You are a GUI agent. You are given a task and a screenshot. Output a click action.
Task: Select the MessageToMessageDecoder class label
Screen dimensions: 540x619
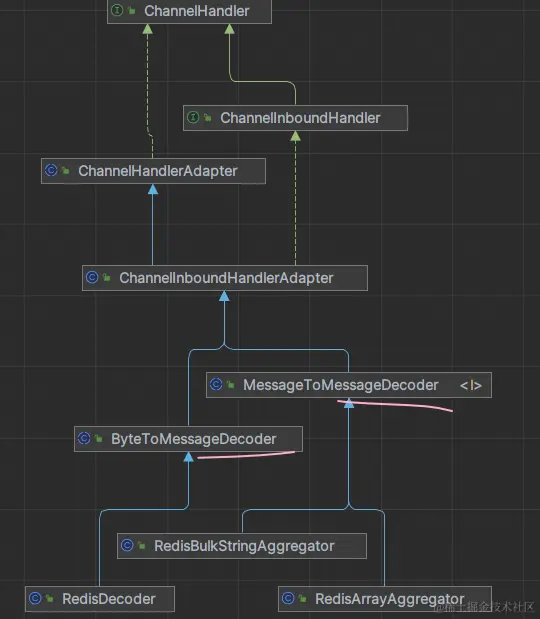click(341, 385)
